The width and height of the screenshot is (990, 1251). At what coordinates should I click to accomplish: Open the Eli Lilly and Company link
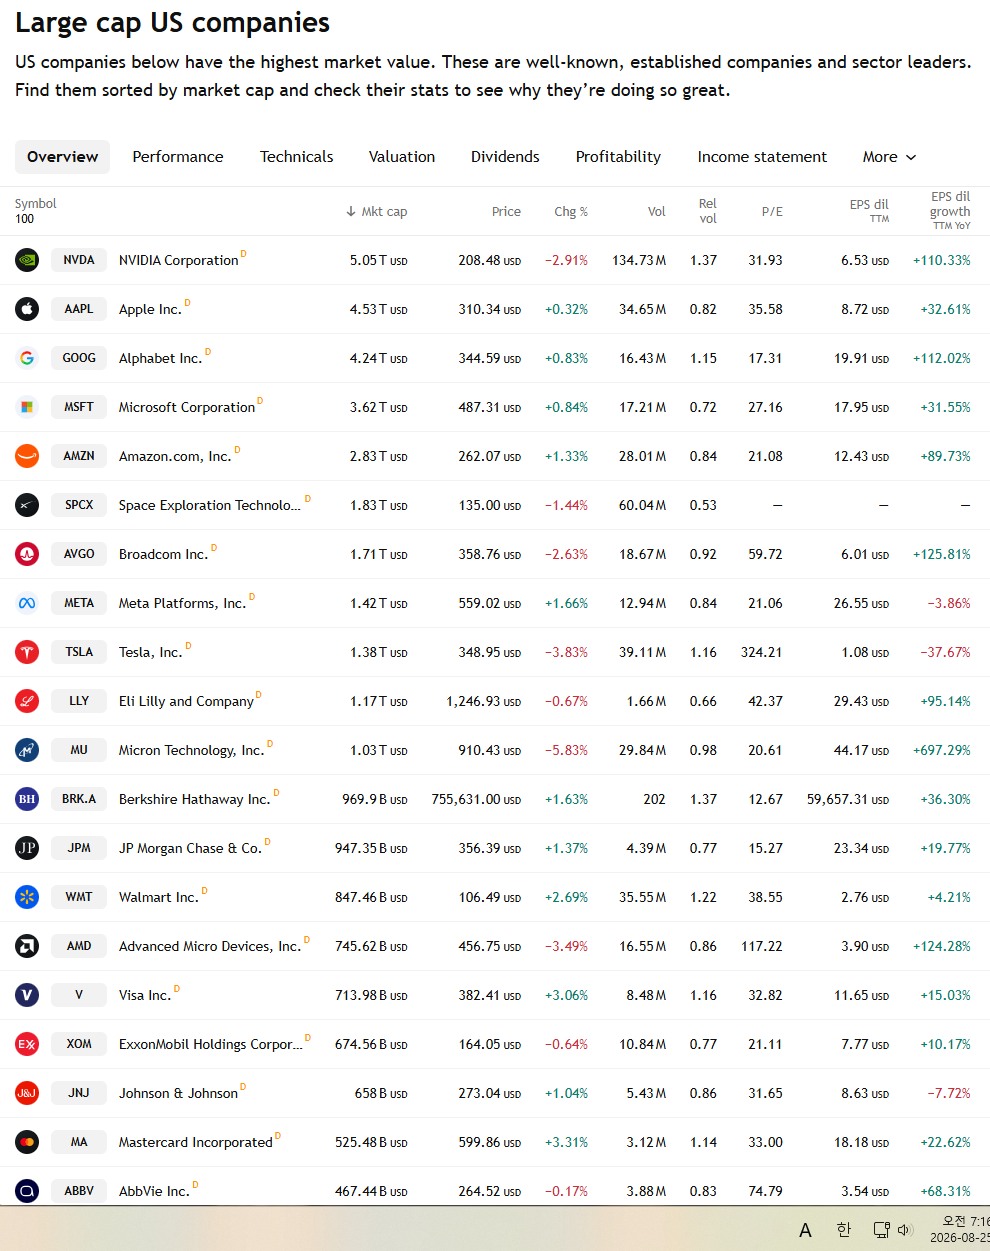point(186,701)
